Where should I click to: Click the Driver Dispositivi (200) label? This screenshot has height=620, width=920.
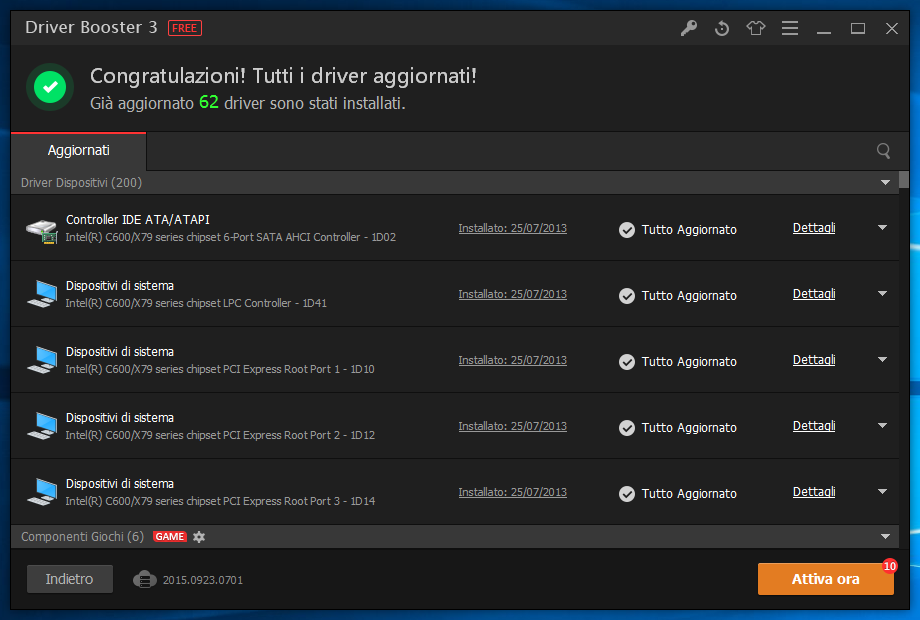[x=82, y=183]
